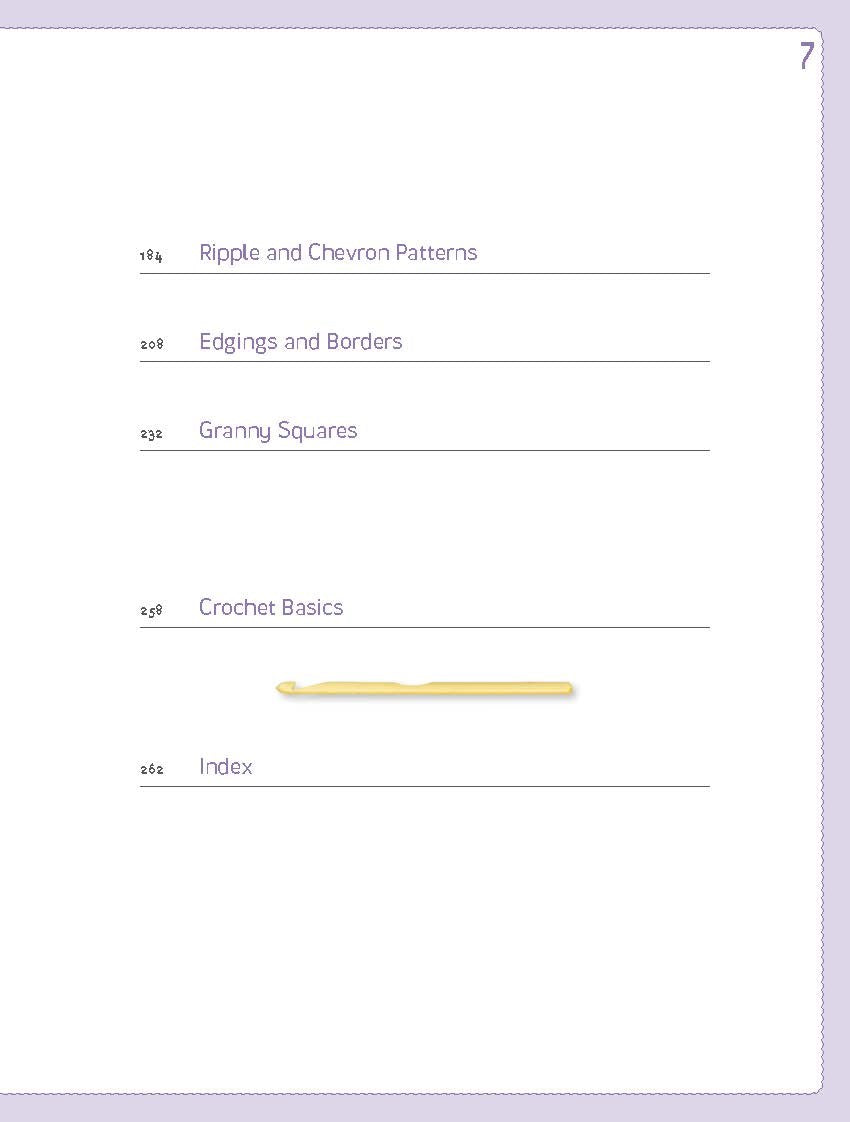Click page number 258
This screenshot has width=850, height=1122.
[151, 611]
